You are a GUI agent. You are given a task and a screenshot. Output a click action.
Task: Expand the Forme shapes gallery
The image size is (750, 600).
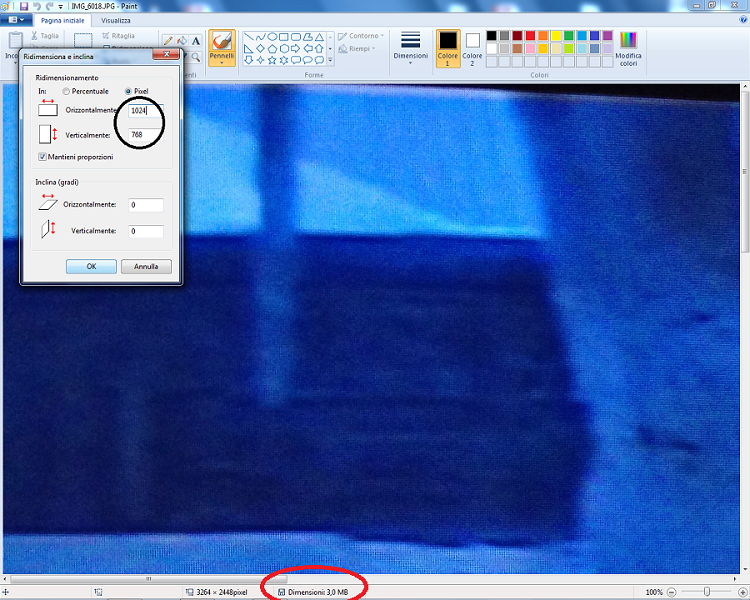[330, 60]
